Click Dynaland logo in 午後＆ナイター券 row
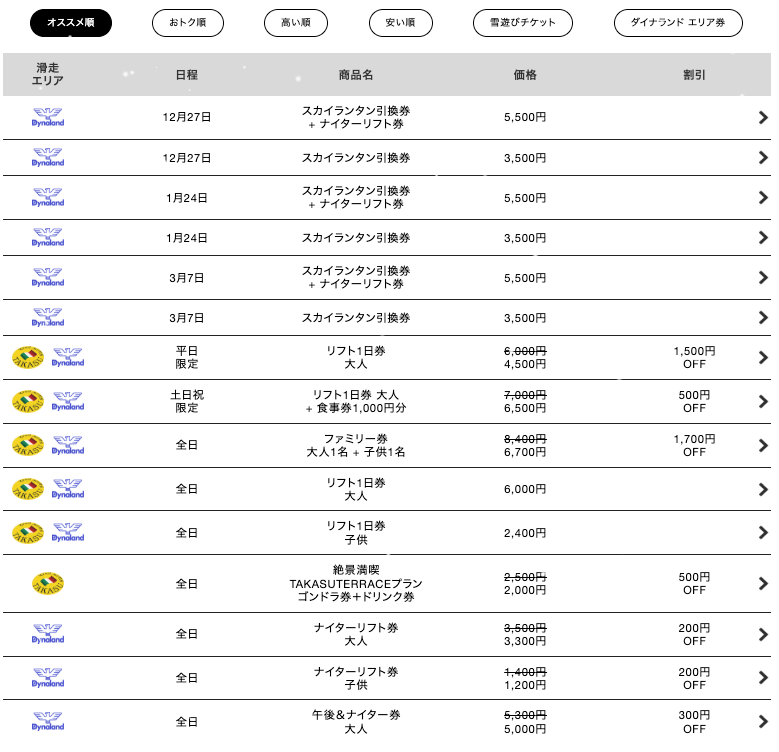 (x=47, y=721)
